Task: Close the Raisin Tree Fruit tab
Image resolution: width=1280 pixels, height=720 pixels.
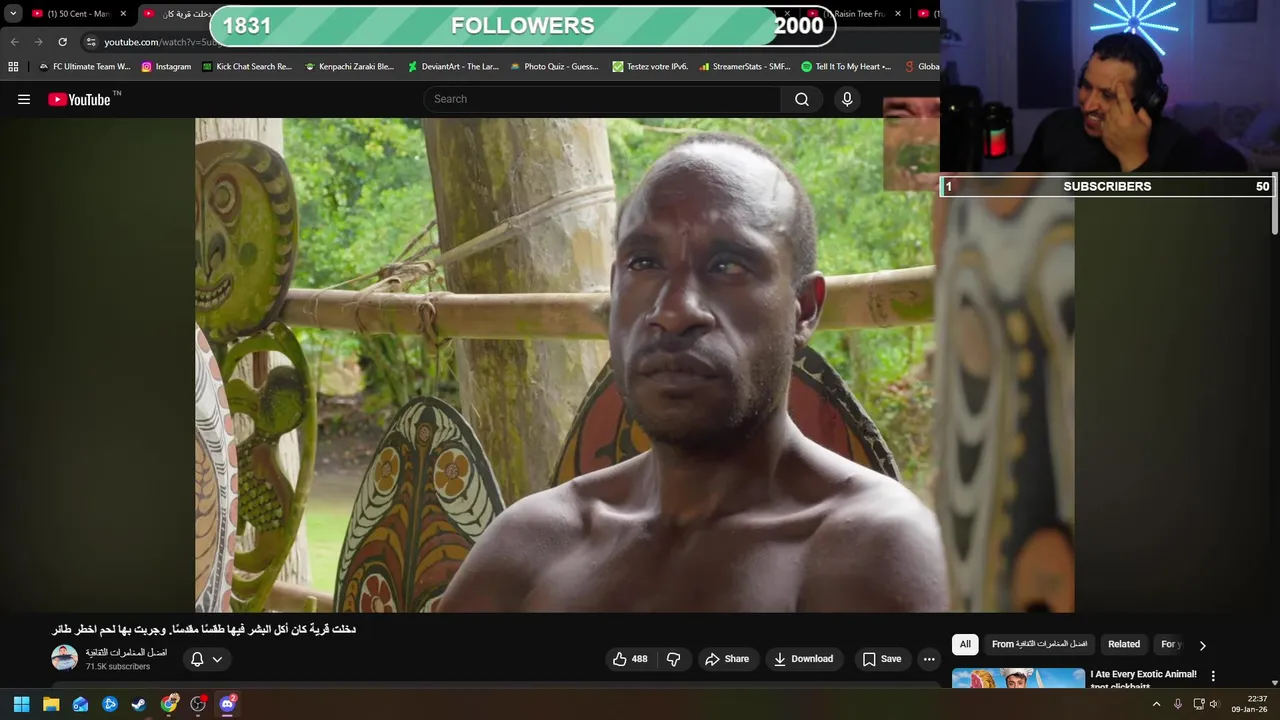Action: click(897, 14)
